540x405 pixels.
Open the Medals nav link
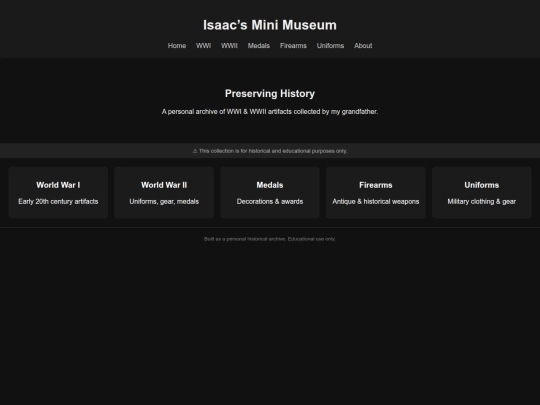click(259, 46)
